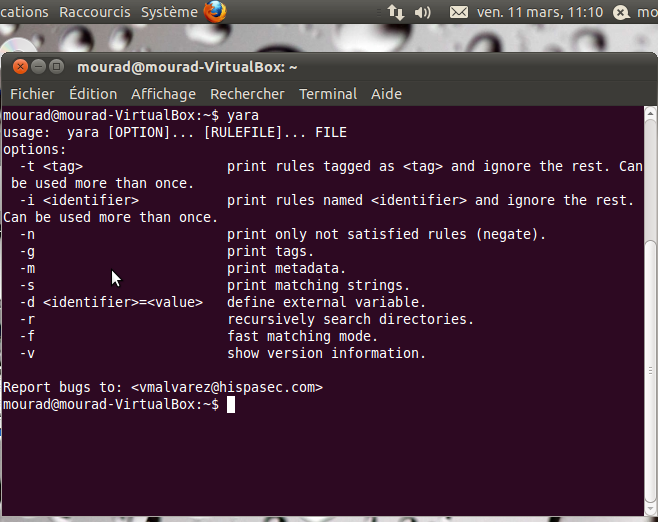Launch Firefox from the top panel
Screen dimensions: 658x522
click(x=215, y=12)
